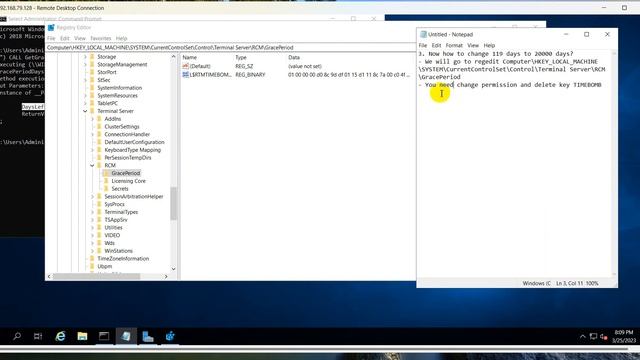
Task: Open the network icon in the system tray
Action: point(593,337)
